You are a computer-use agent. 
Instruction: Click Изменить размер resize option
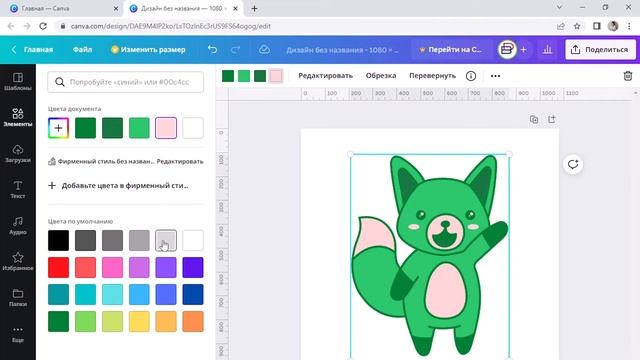pos(148,49)
